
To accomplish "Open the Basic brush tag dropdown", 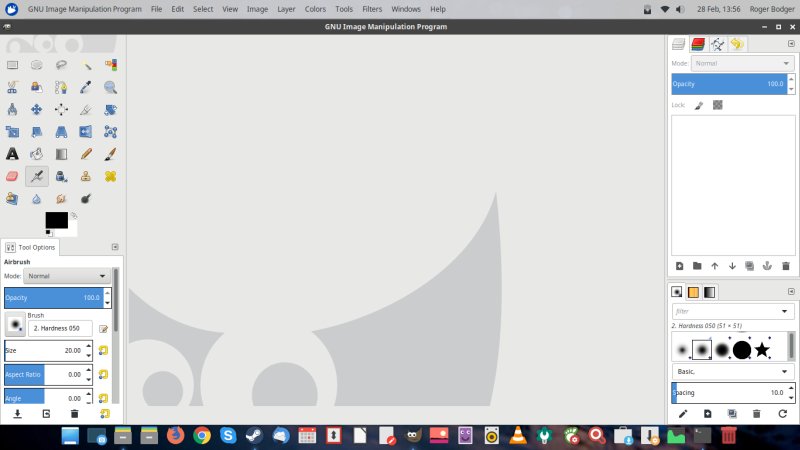I will (x=732, y=371).
